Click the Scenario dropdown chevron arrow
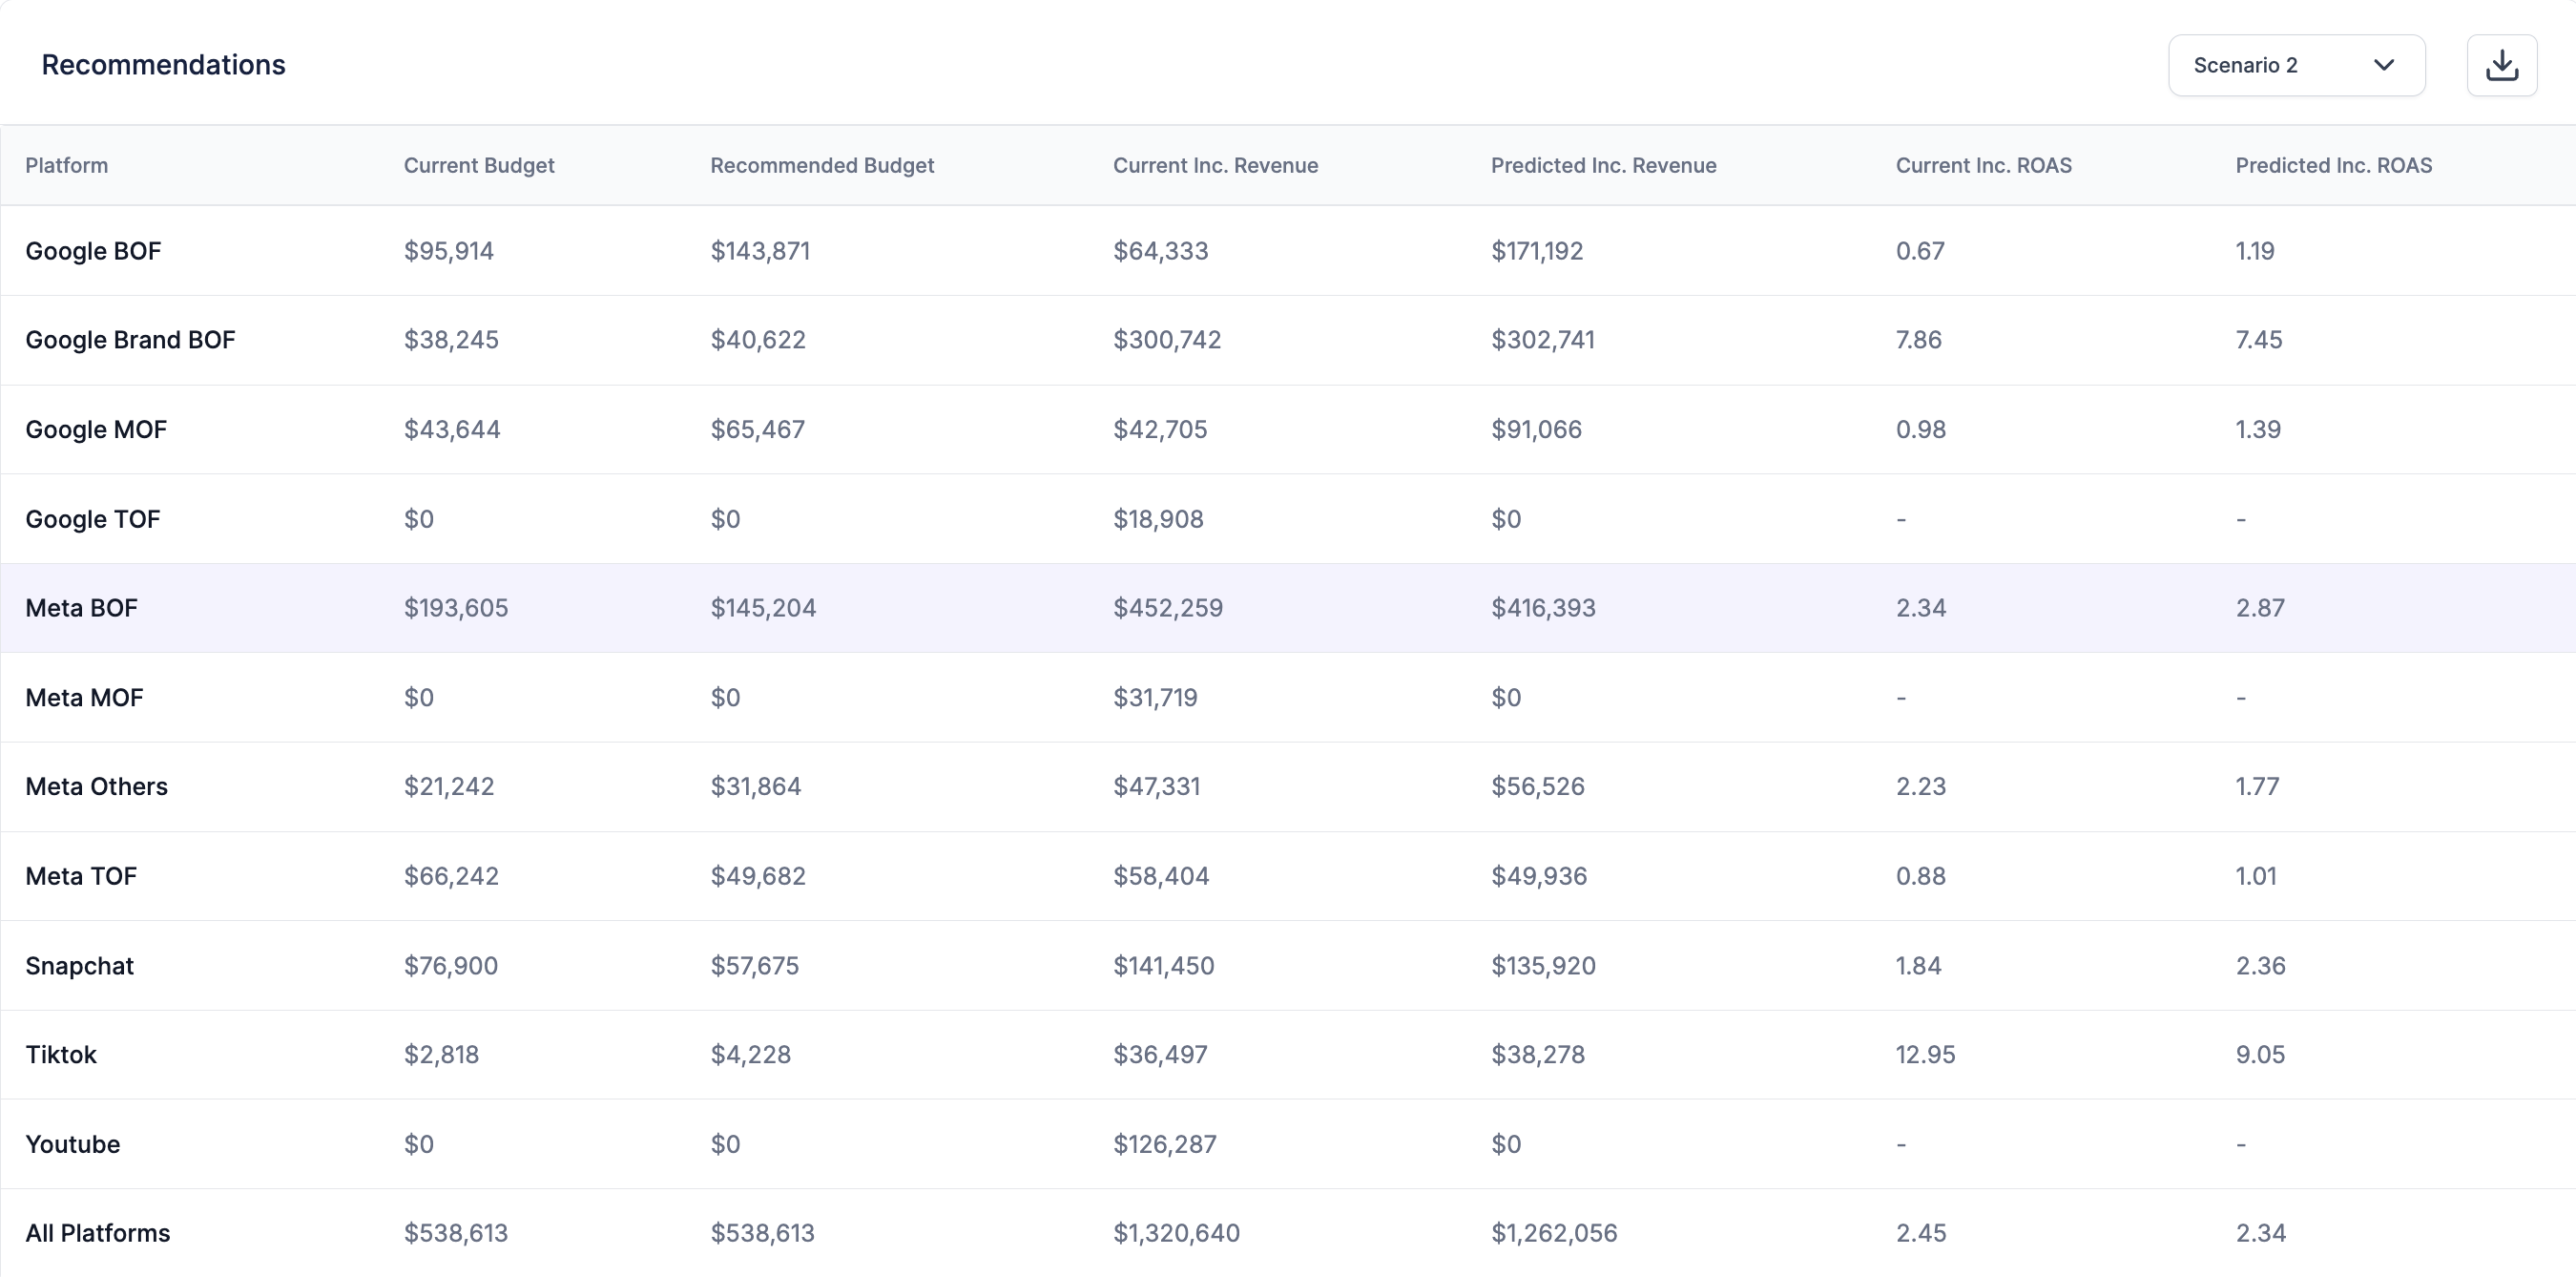The height and width of the screenshot is (1277, 2576). pos(2383,66)
